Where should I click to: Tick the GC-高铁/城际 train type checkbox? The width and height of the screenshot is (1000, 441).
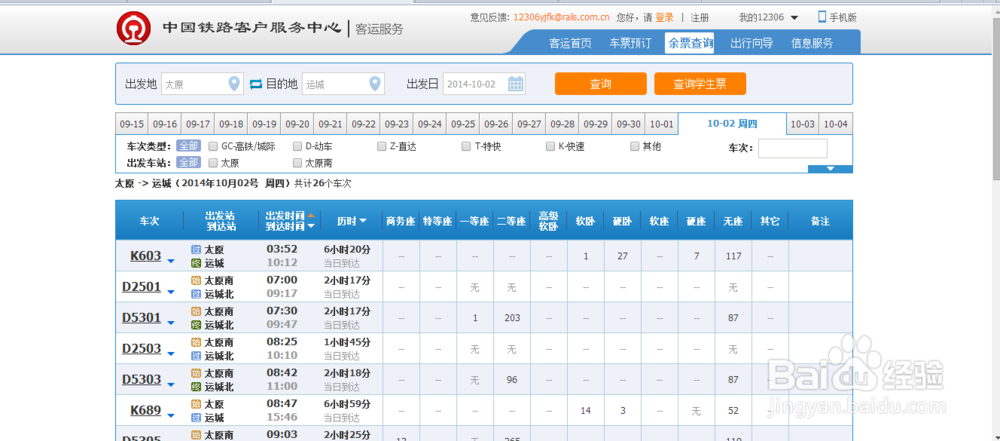pyautogui.click(x=213, y=146)
